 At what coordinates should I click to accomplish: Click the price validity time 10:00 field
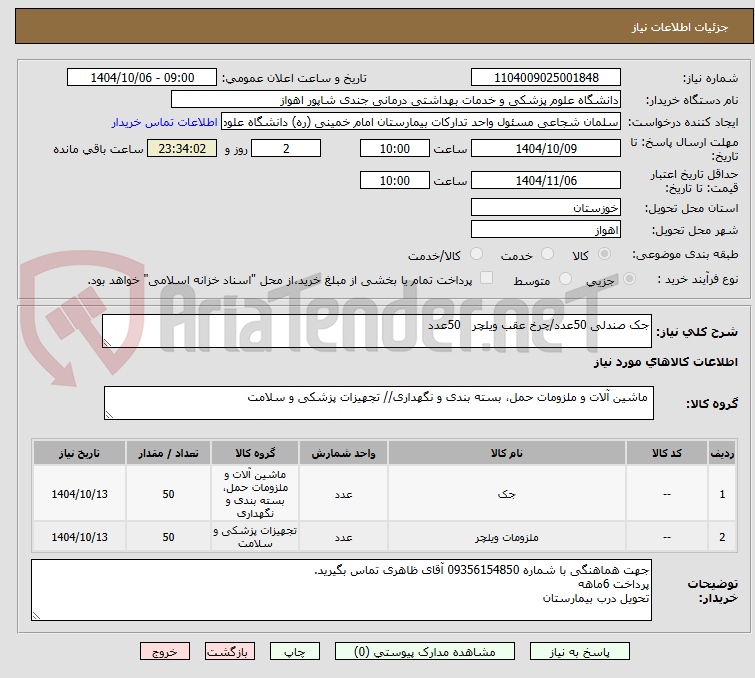pos(394,181)
